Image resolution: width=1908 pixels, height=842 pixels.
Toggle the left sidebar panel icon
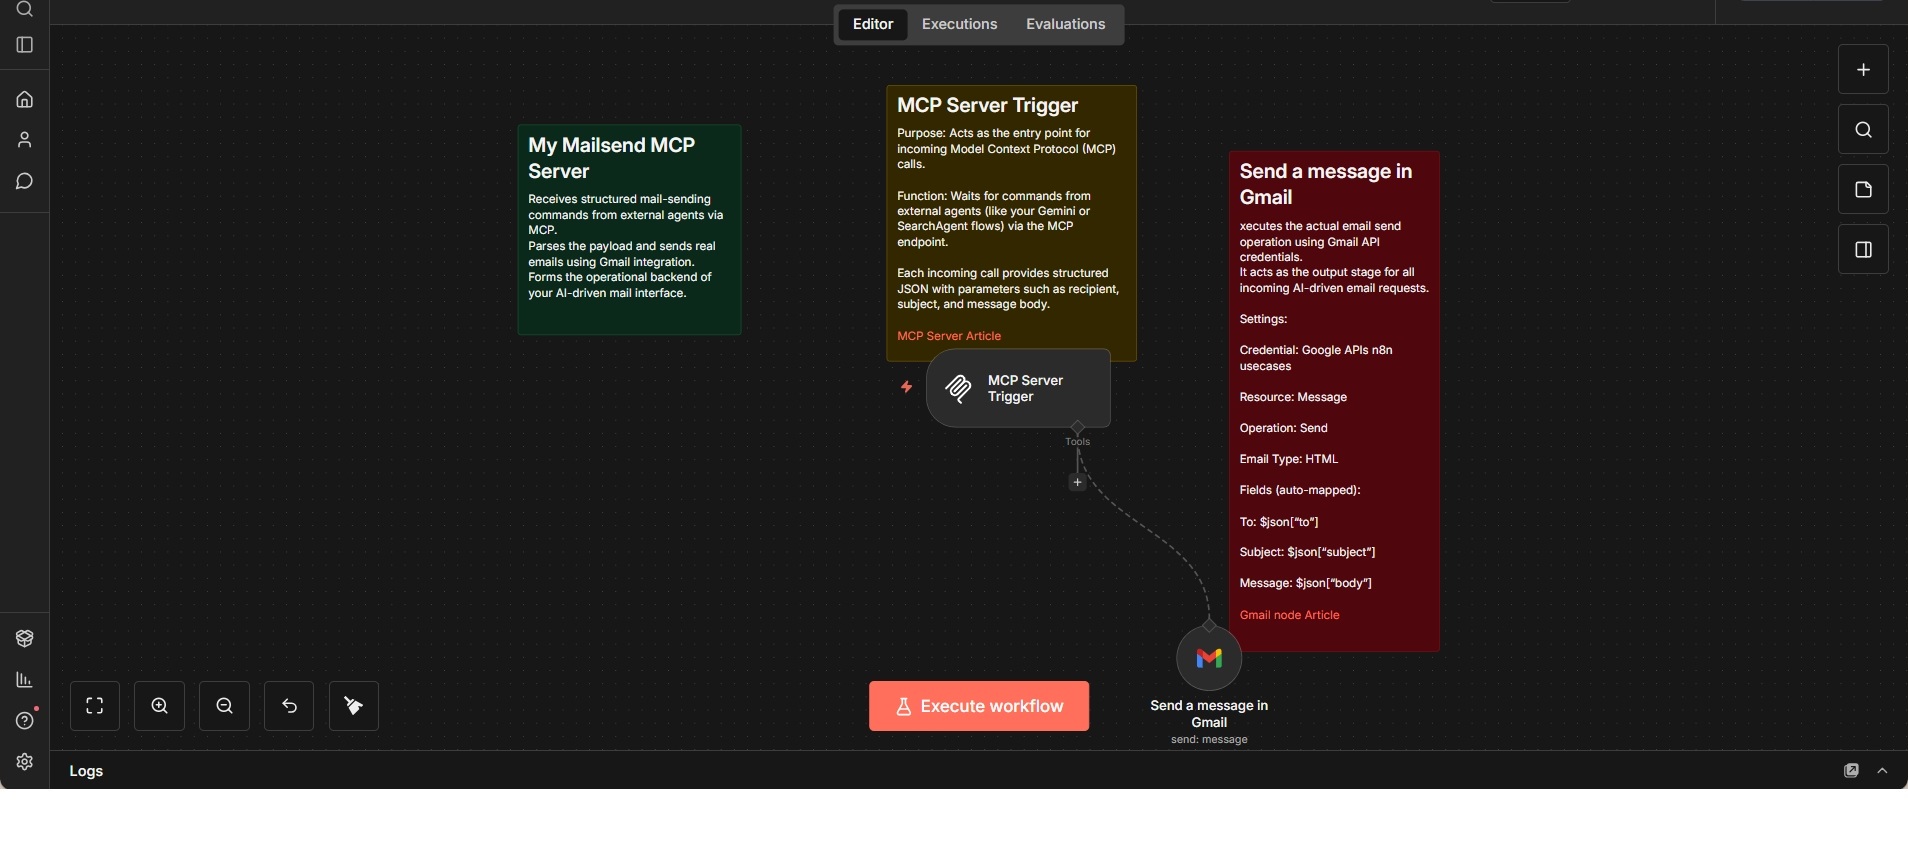(25, 45)
